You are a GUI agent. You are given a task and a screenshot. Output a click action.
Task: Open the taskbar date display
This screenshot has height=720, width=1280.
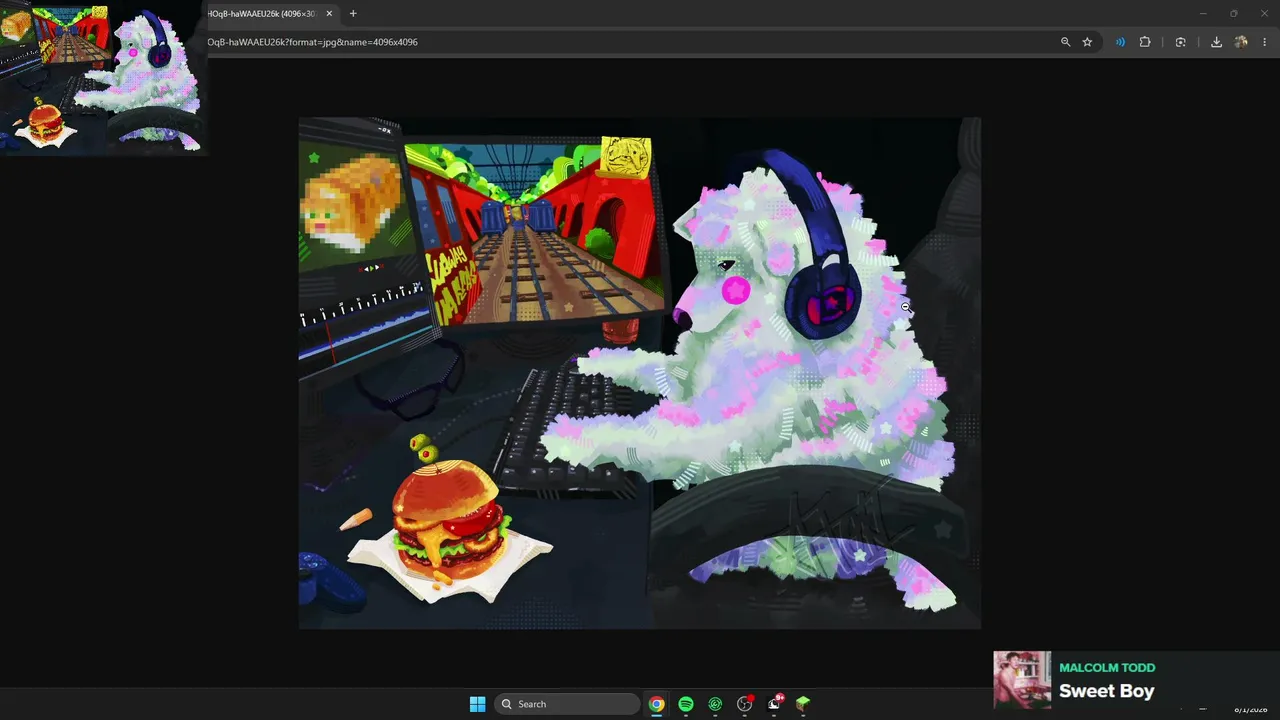(1251, 709)
